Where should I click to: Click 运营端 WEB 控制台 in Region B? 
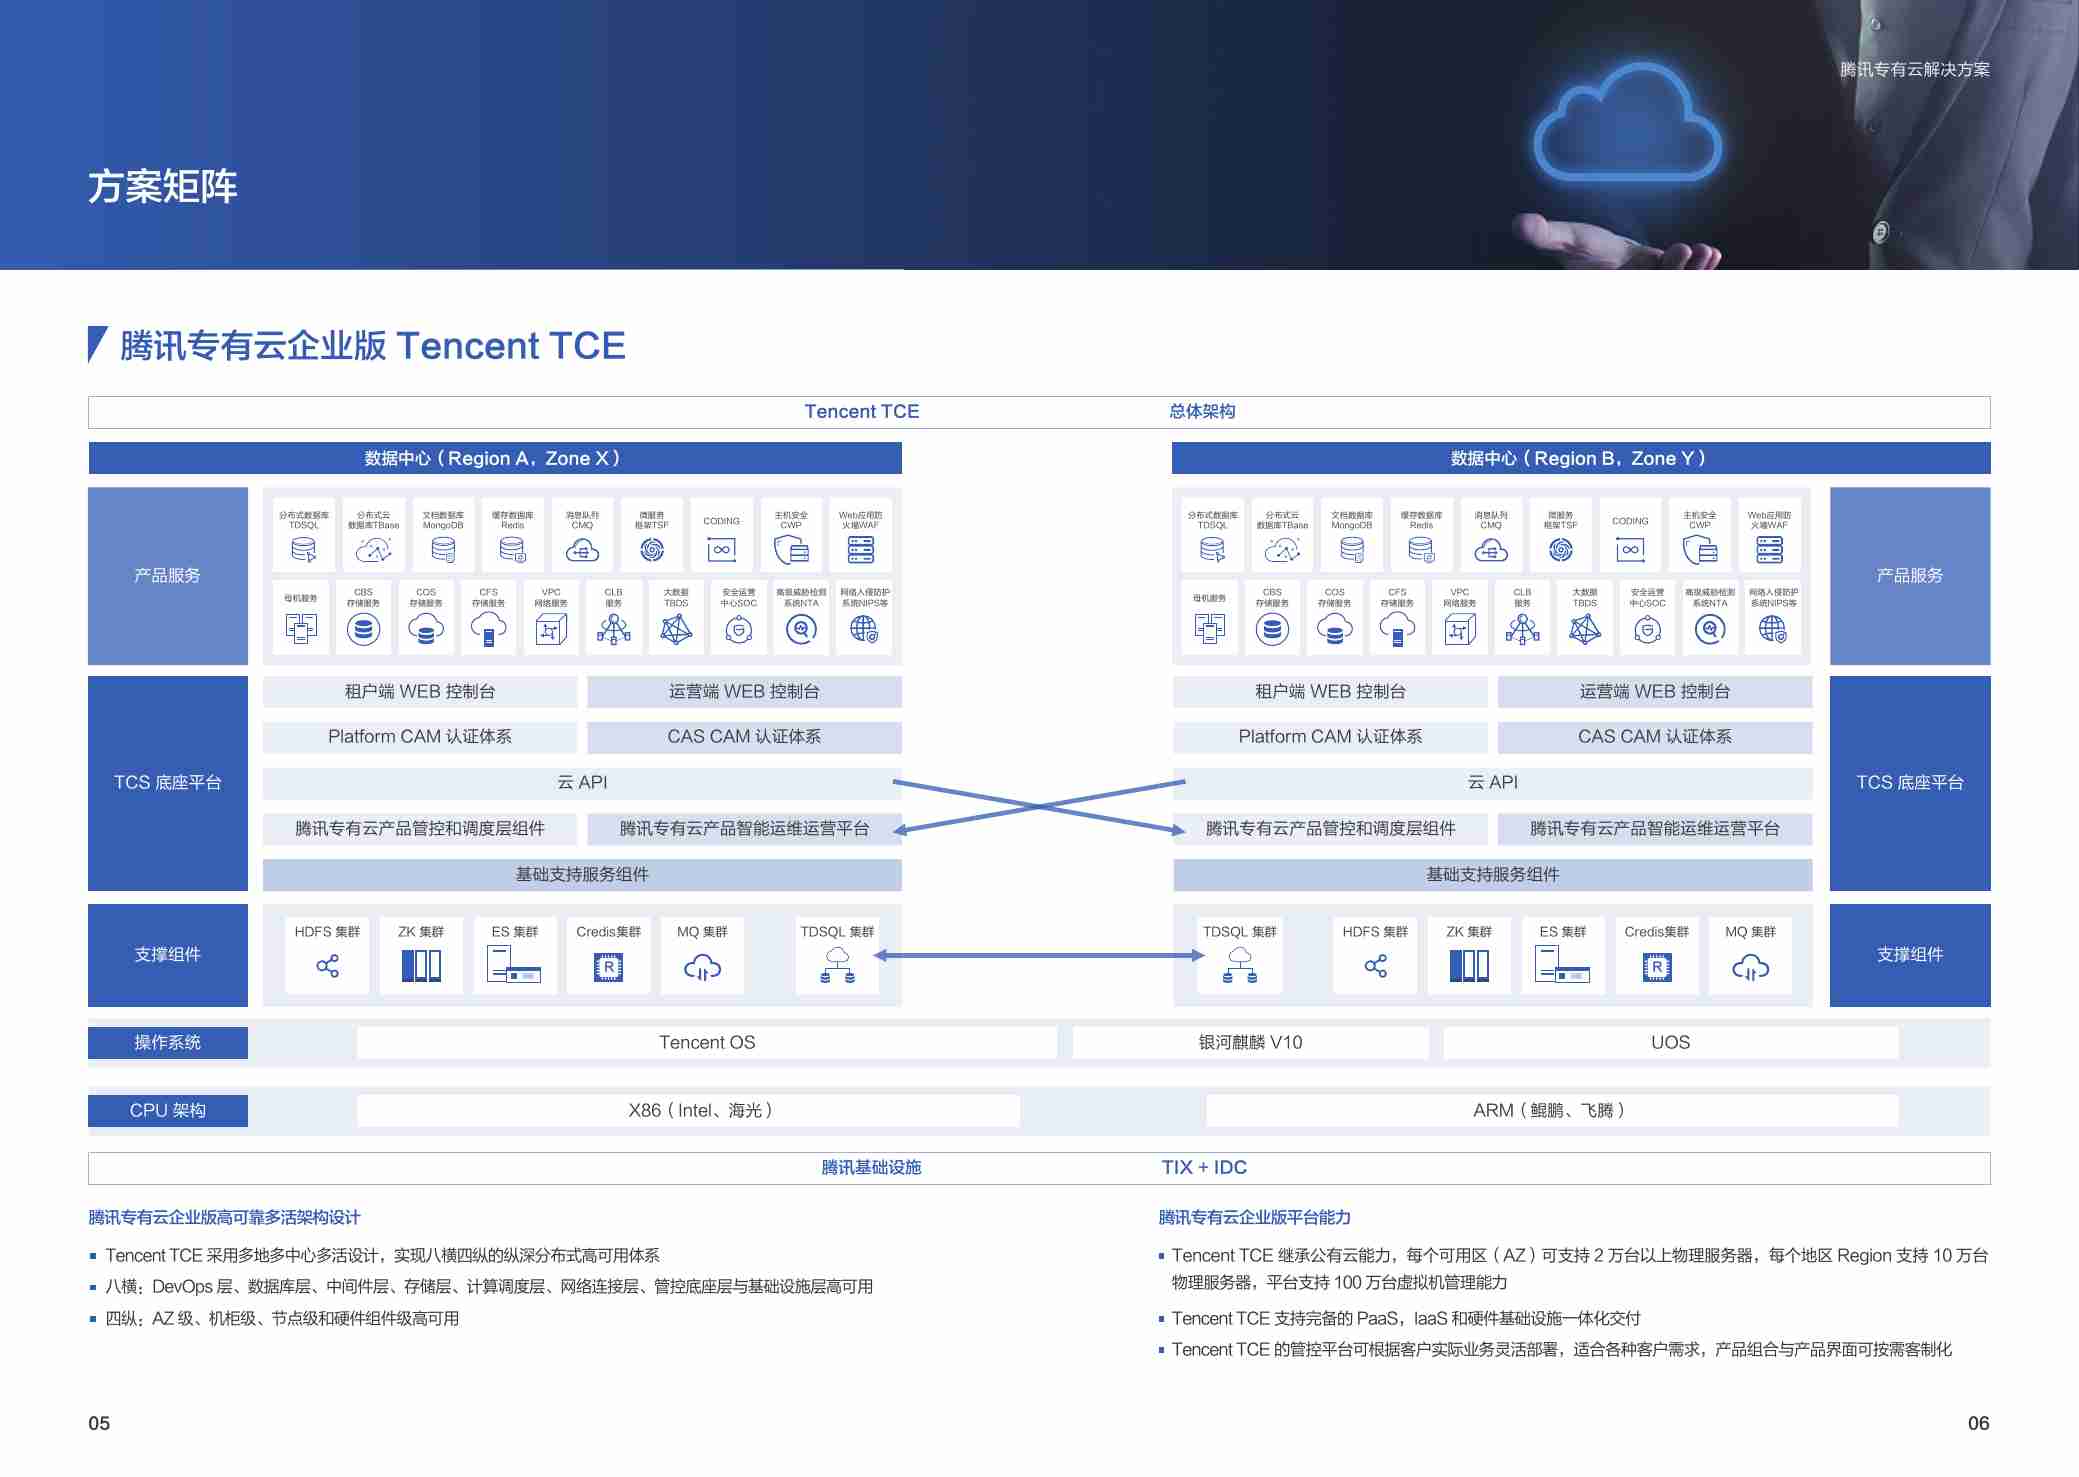pyautogui.click(x=1655, y=692)
